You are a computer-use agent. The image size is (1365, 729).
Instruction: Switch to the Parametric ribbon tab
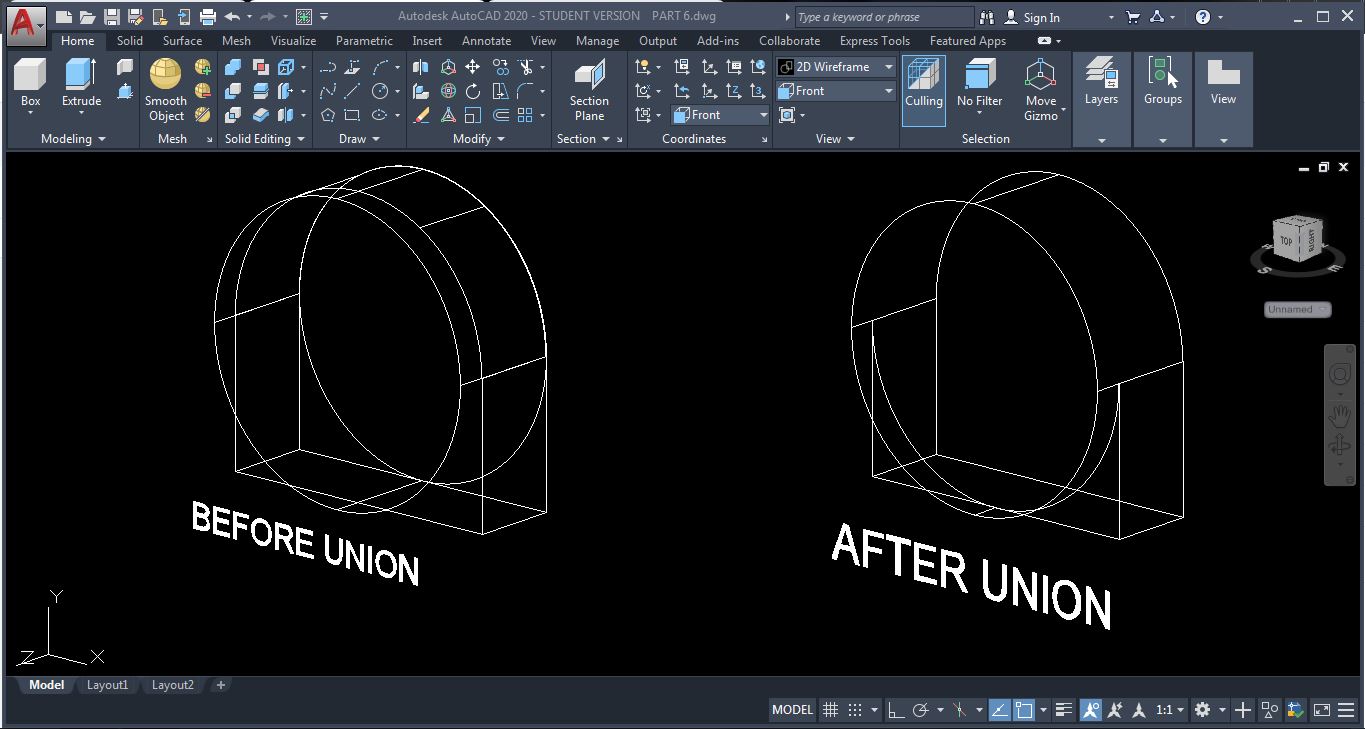coord(364,41)
